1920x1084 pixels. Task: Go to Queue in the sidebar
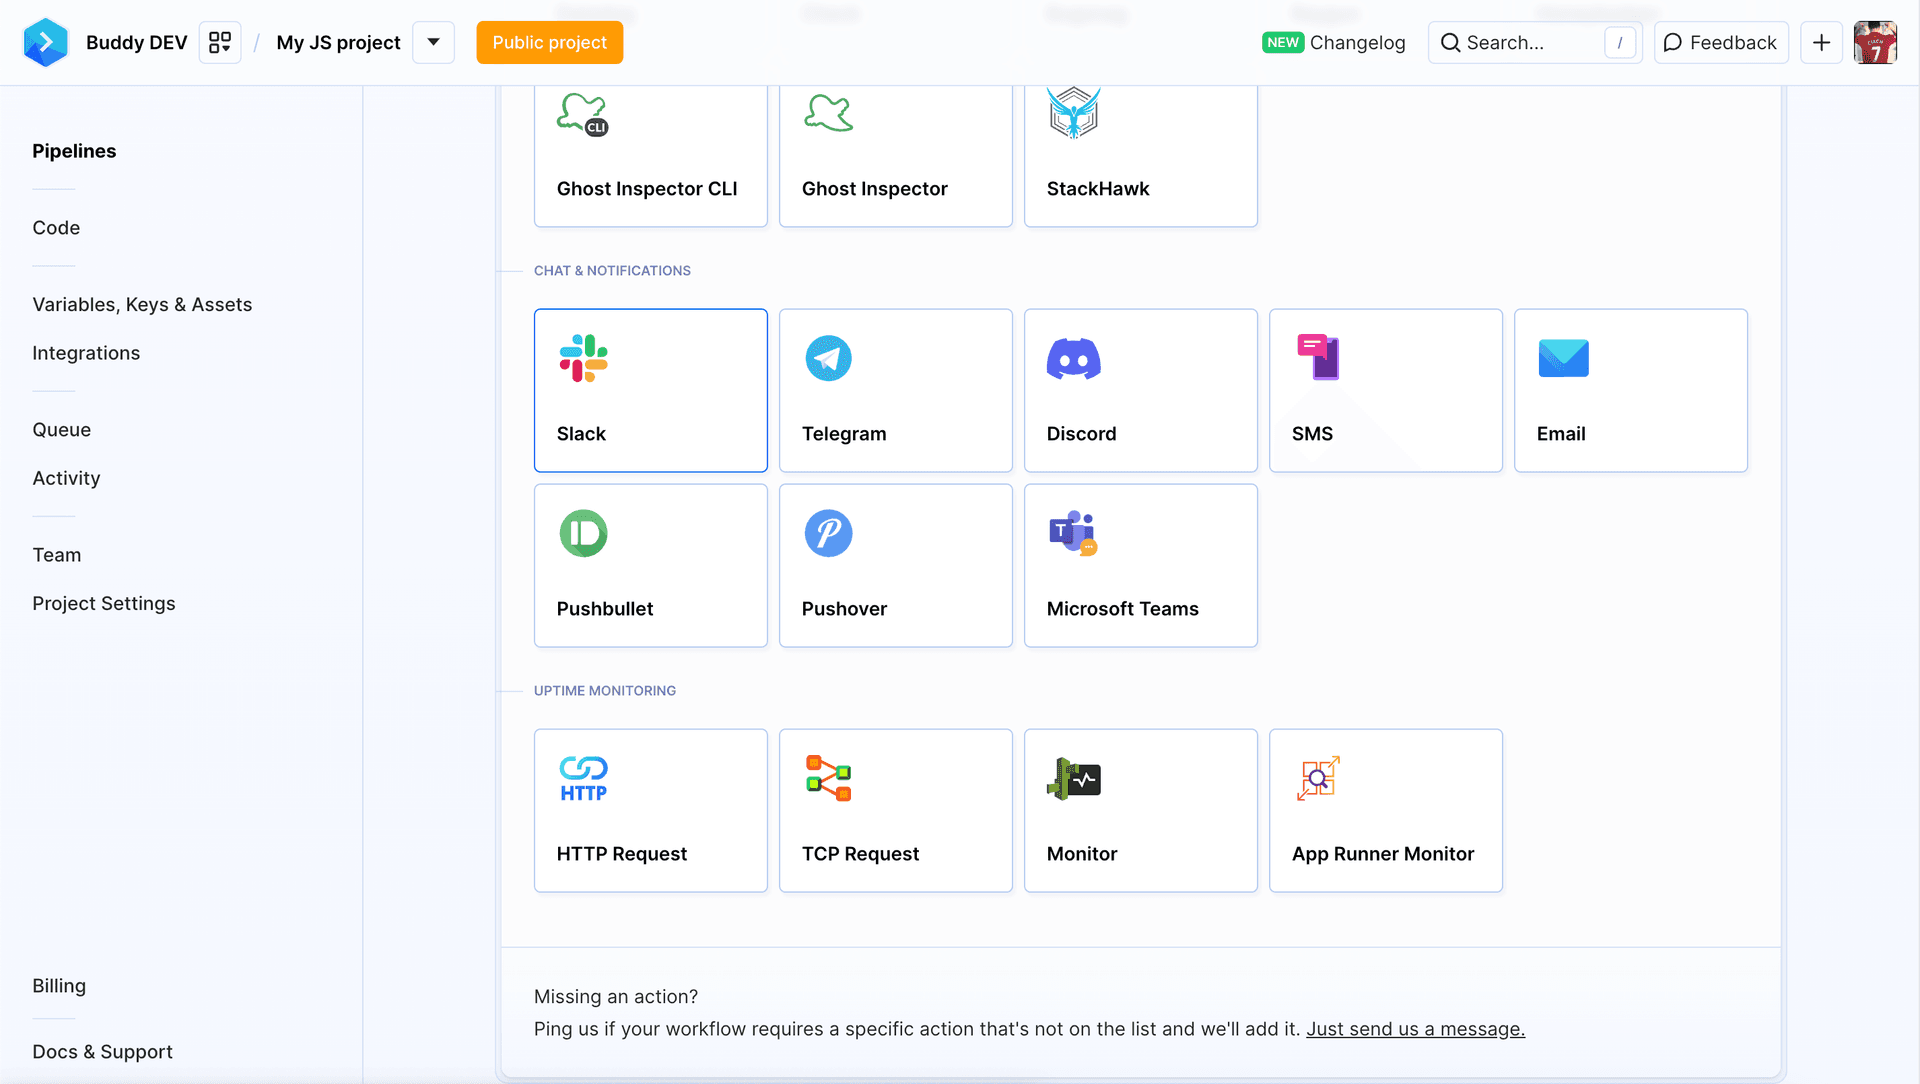coord(61,430)
